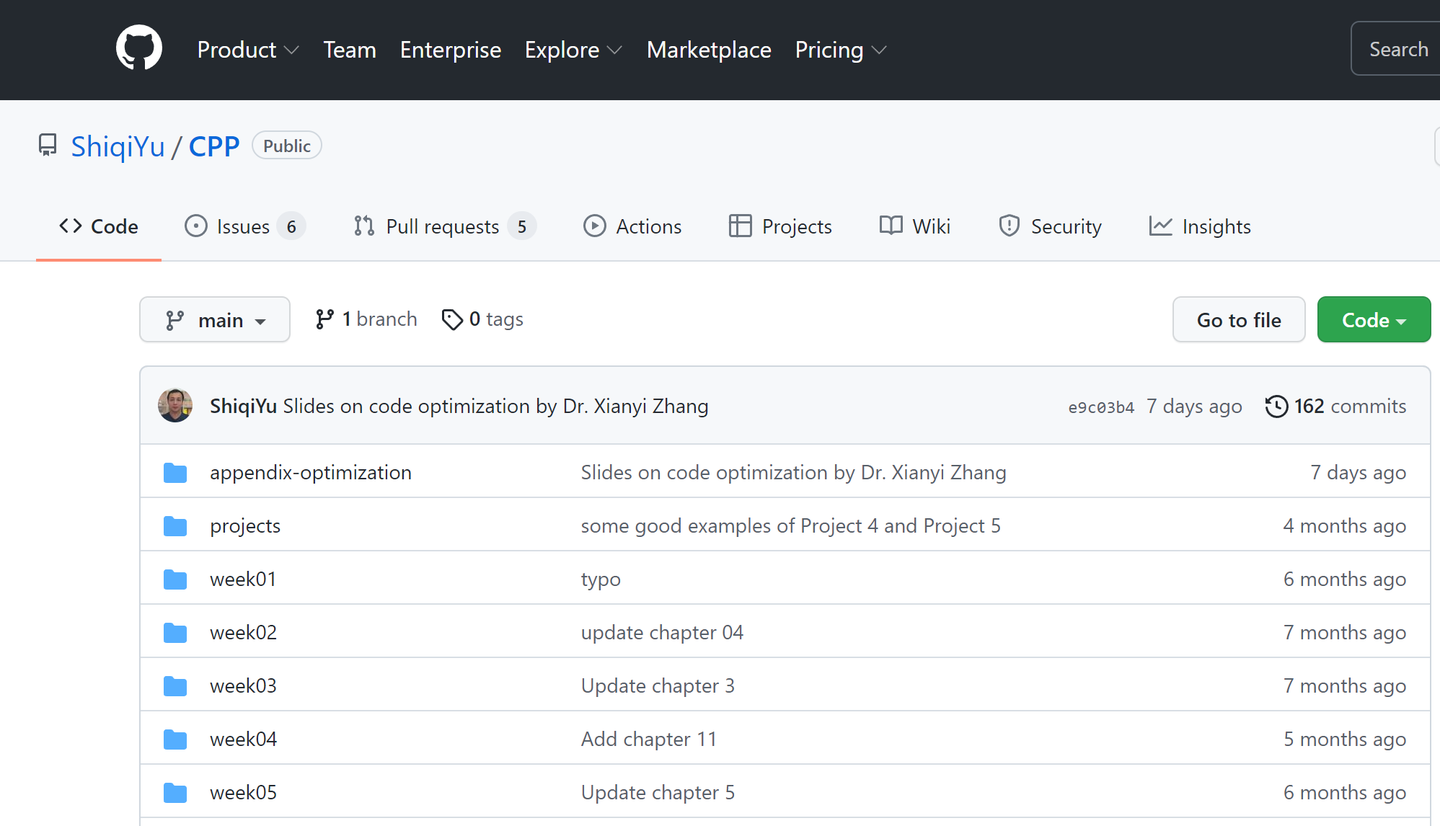Image resolution: width=1440 pixels, height=826 pixels.
Task: Open the Explore dropdown menu
Action: (573, 50)
